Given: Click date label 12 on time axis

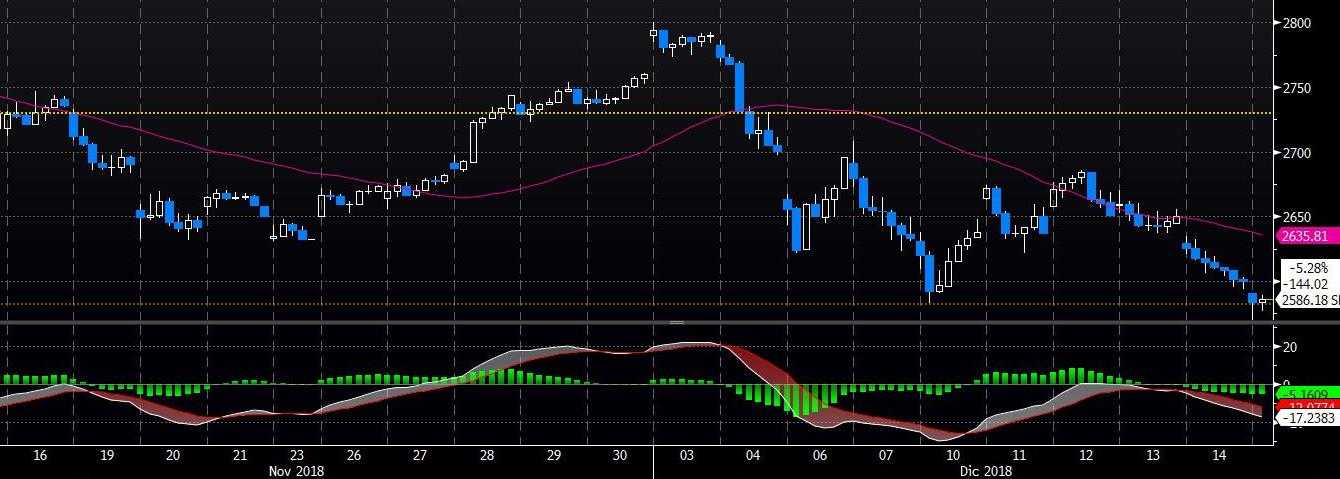Looking at the screenshot, I should pos(1086,455).
